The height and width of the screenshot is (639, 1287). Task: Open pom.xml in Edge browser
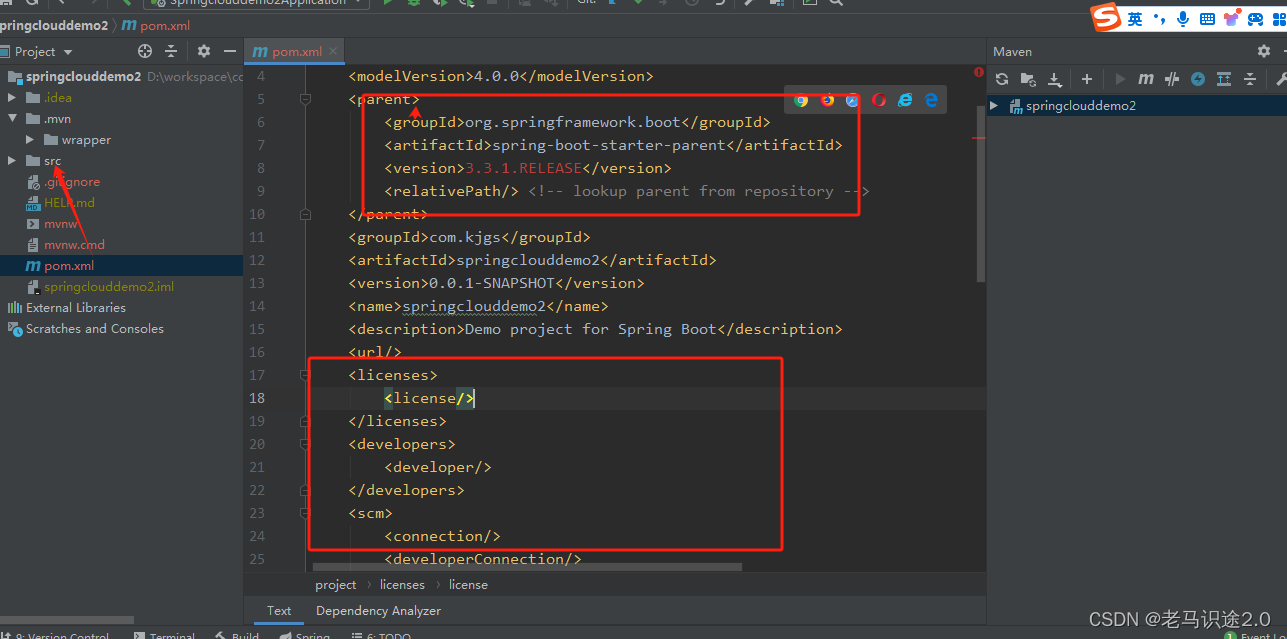931,100
